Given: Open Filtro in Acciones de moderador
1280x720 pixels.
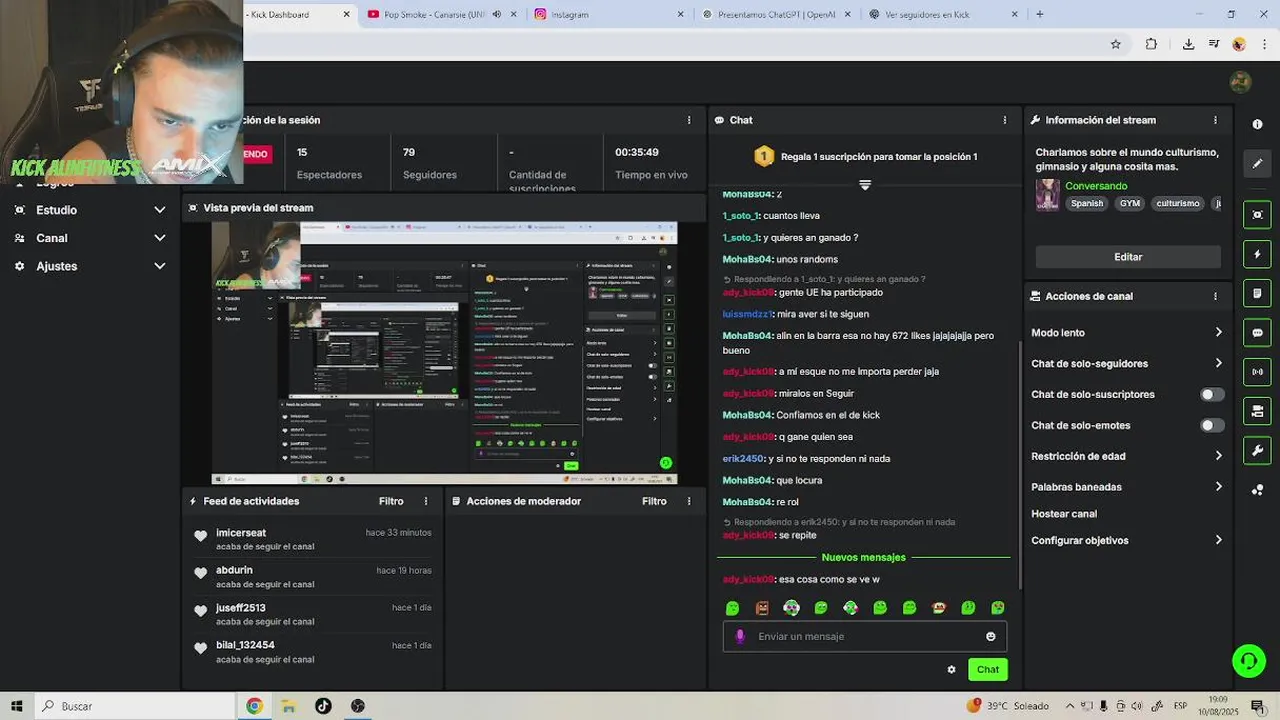Looking at the screenshot, I should coord(654,501).
